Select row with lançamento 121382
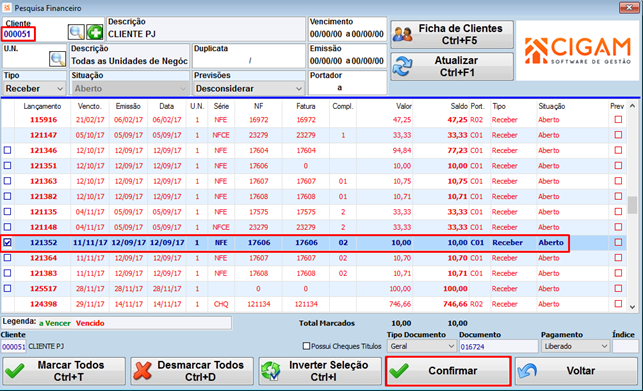 [313, 197]
